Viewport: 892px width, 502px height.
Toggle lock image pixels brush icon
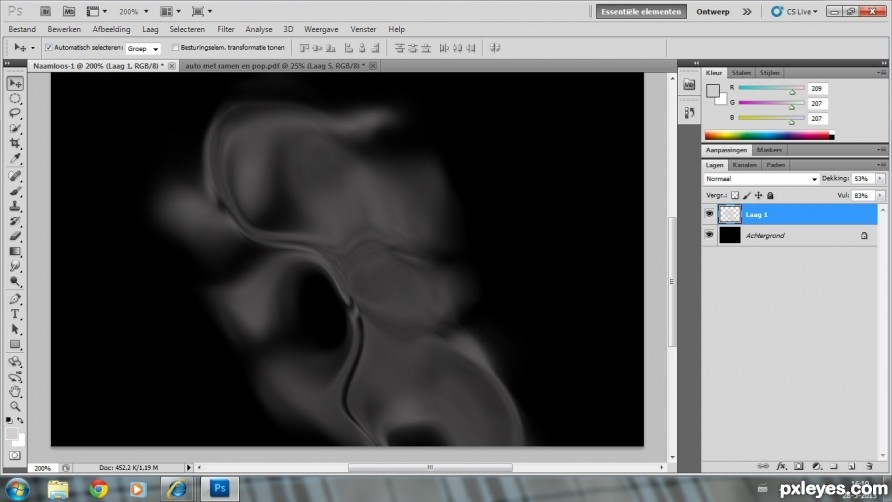click(x=746, y=195)
